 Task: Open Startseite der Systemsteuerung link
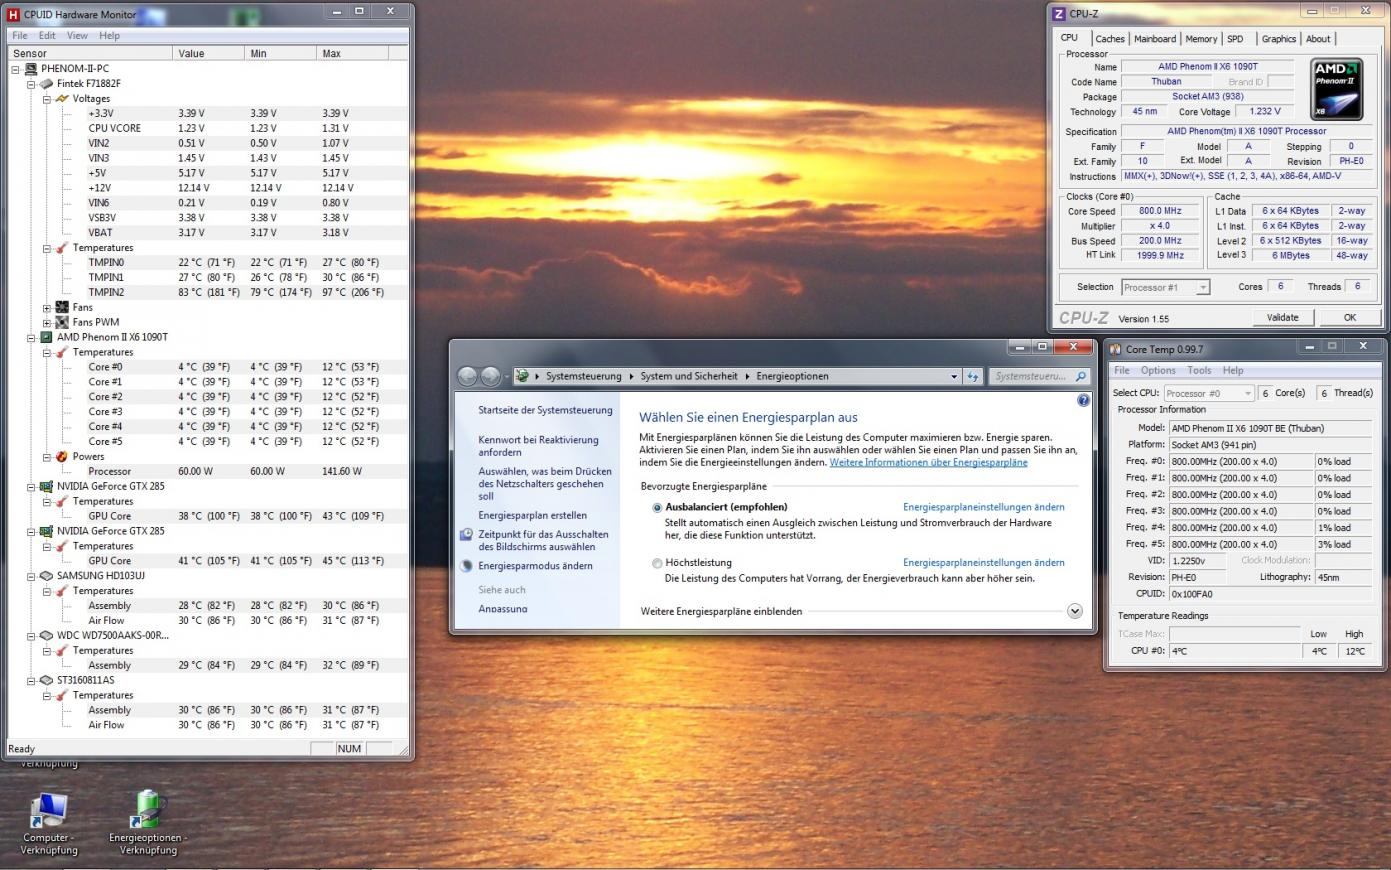(545, 410)
